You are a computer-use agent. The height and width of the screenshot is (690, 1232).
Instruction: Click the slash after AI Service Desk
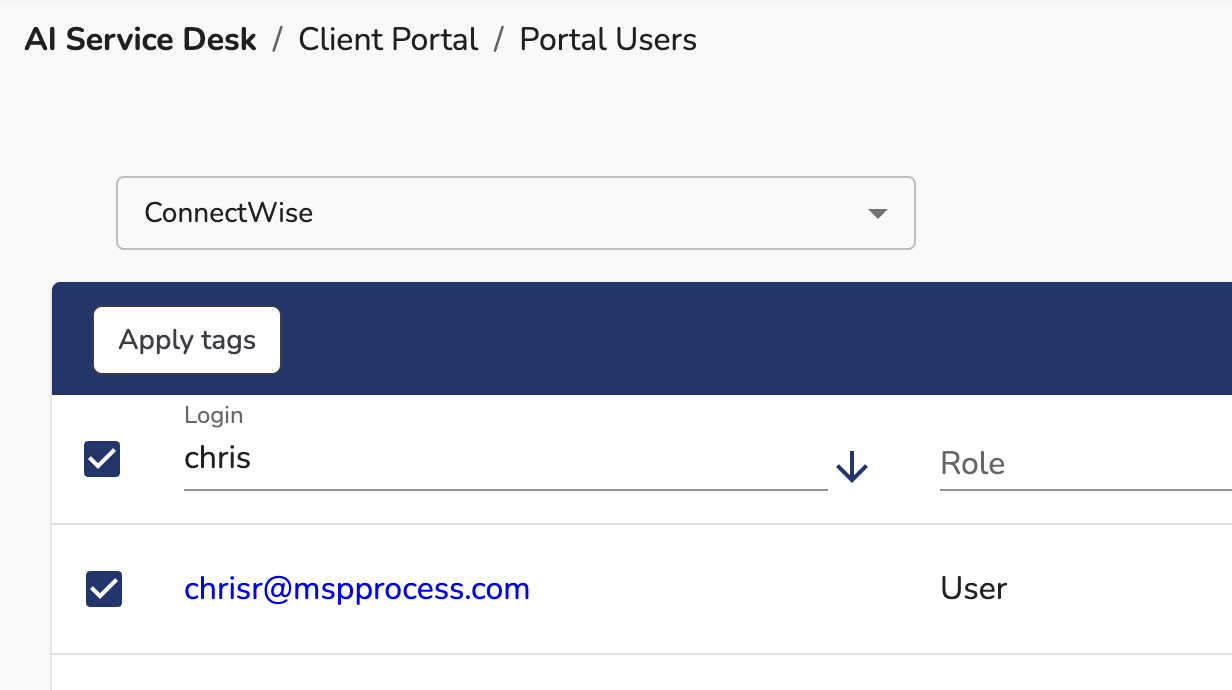click(278, 40)
